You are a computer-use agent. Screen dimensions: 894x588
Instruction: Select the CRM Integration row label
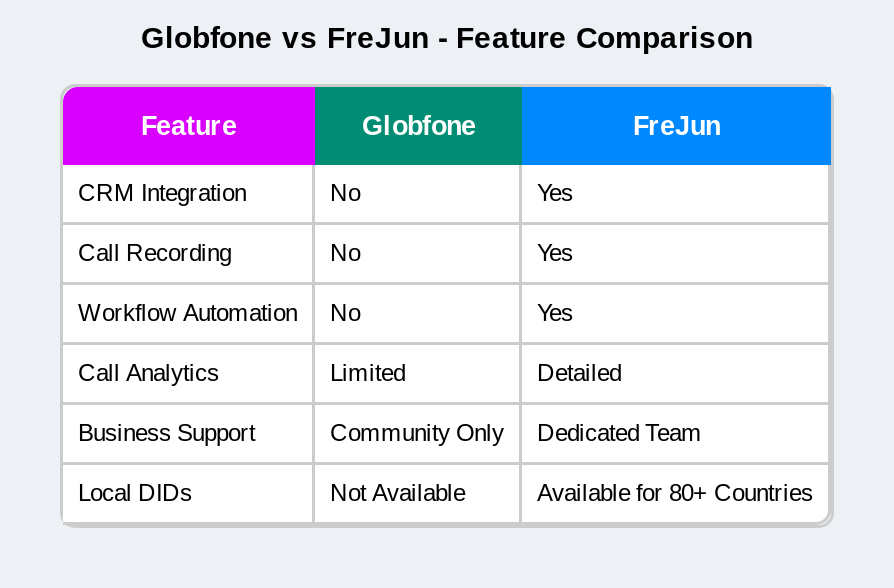coord(162,193)
